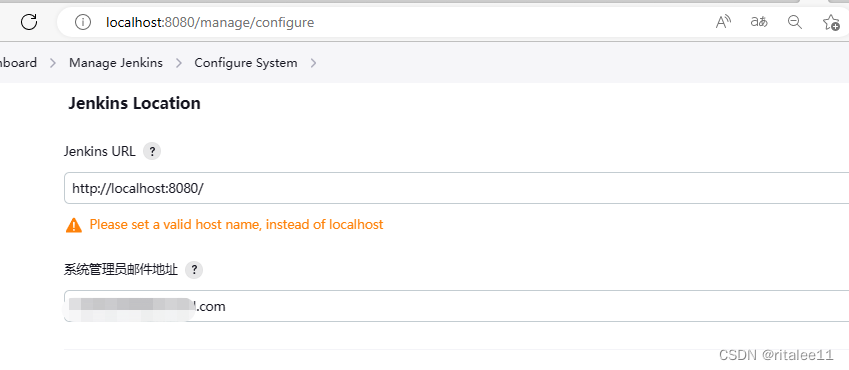849x370 pixels.
Task: Select the Jenkins Location heading
Action: 134,103
